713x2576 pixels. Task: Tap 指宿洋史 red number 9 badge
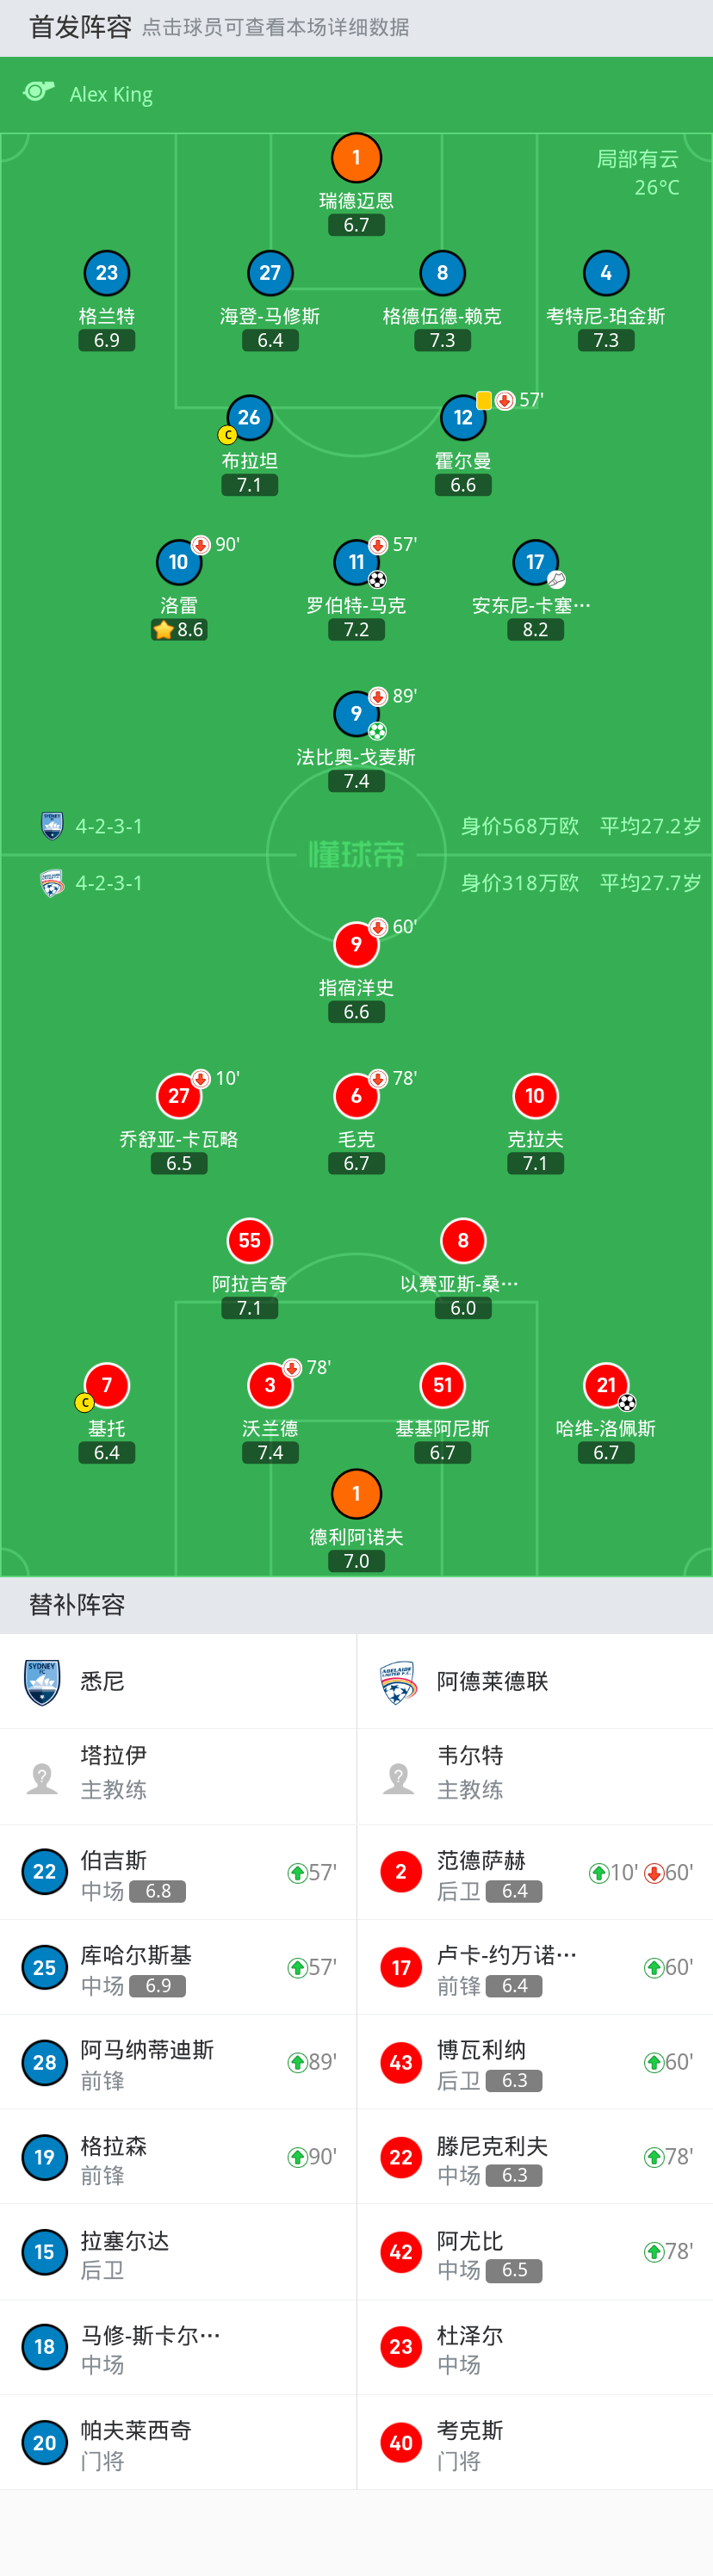(356, 944)
